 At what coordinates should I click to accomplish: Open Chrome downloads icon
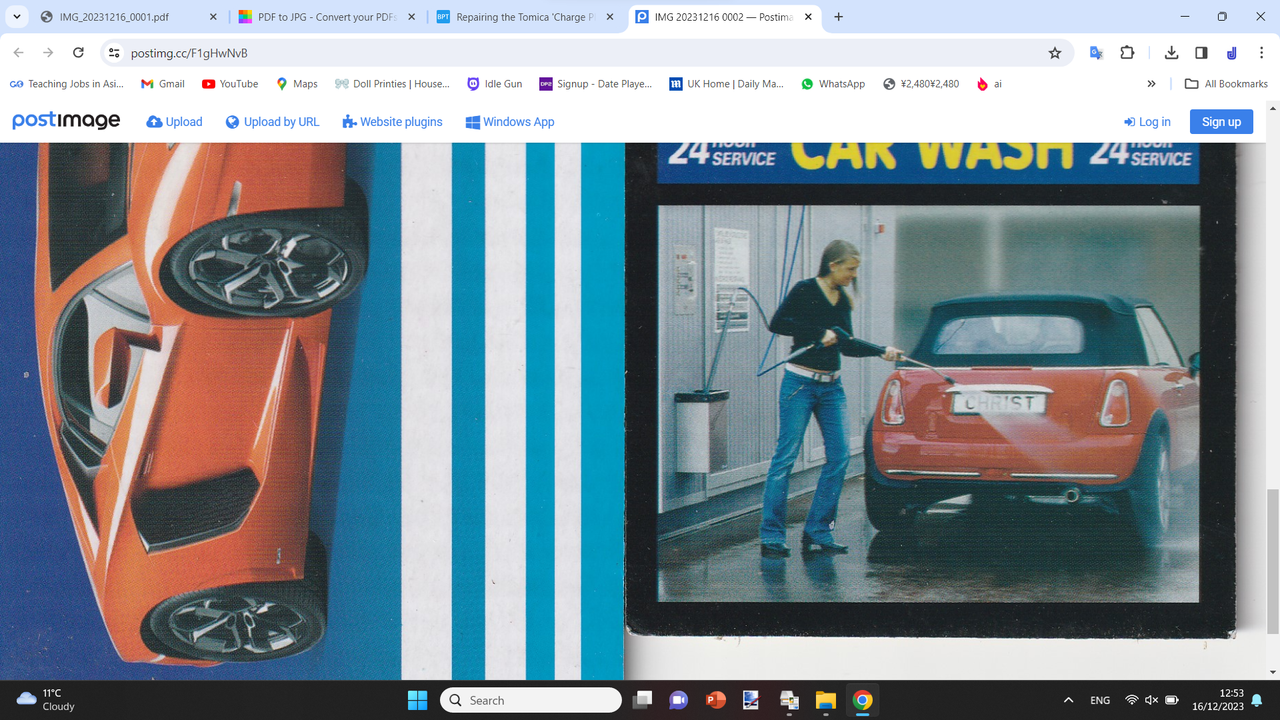1171,53
